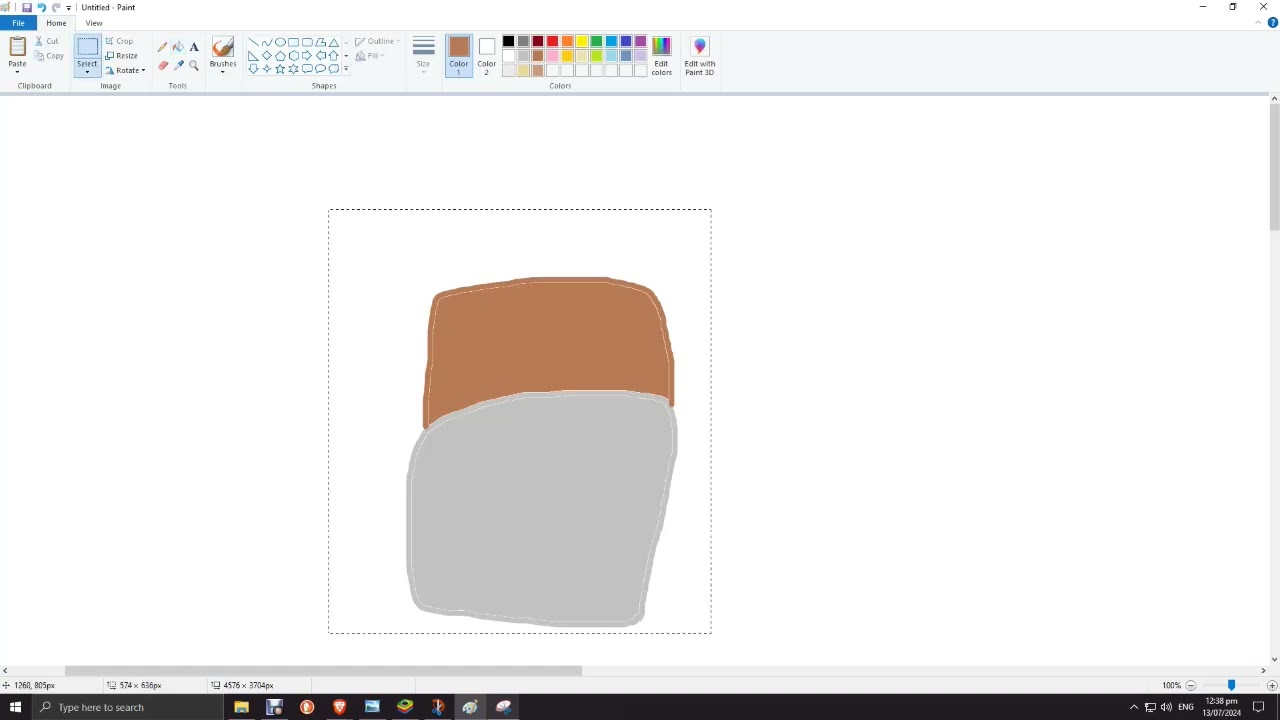Open the notification center icon
This screenshot has height=720, width=1280.
pos(1259,707)
